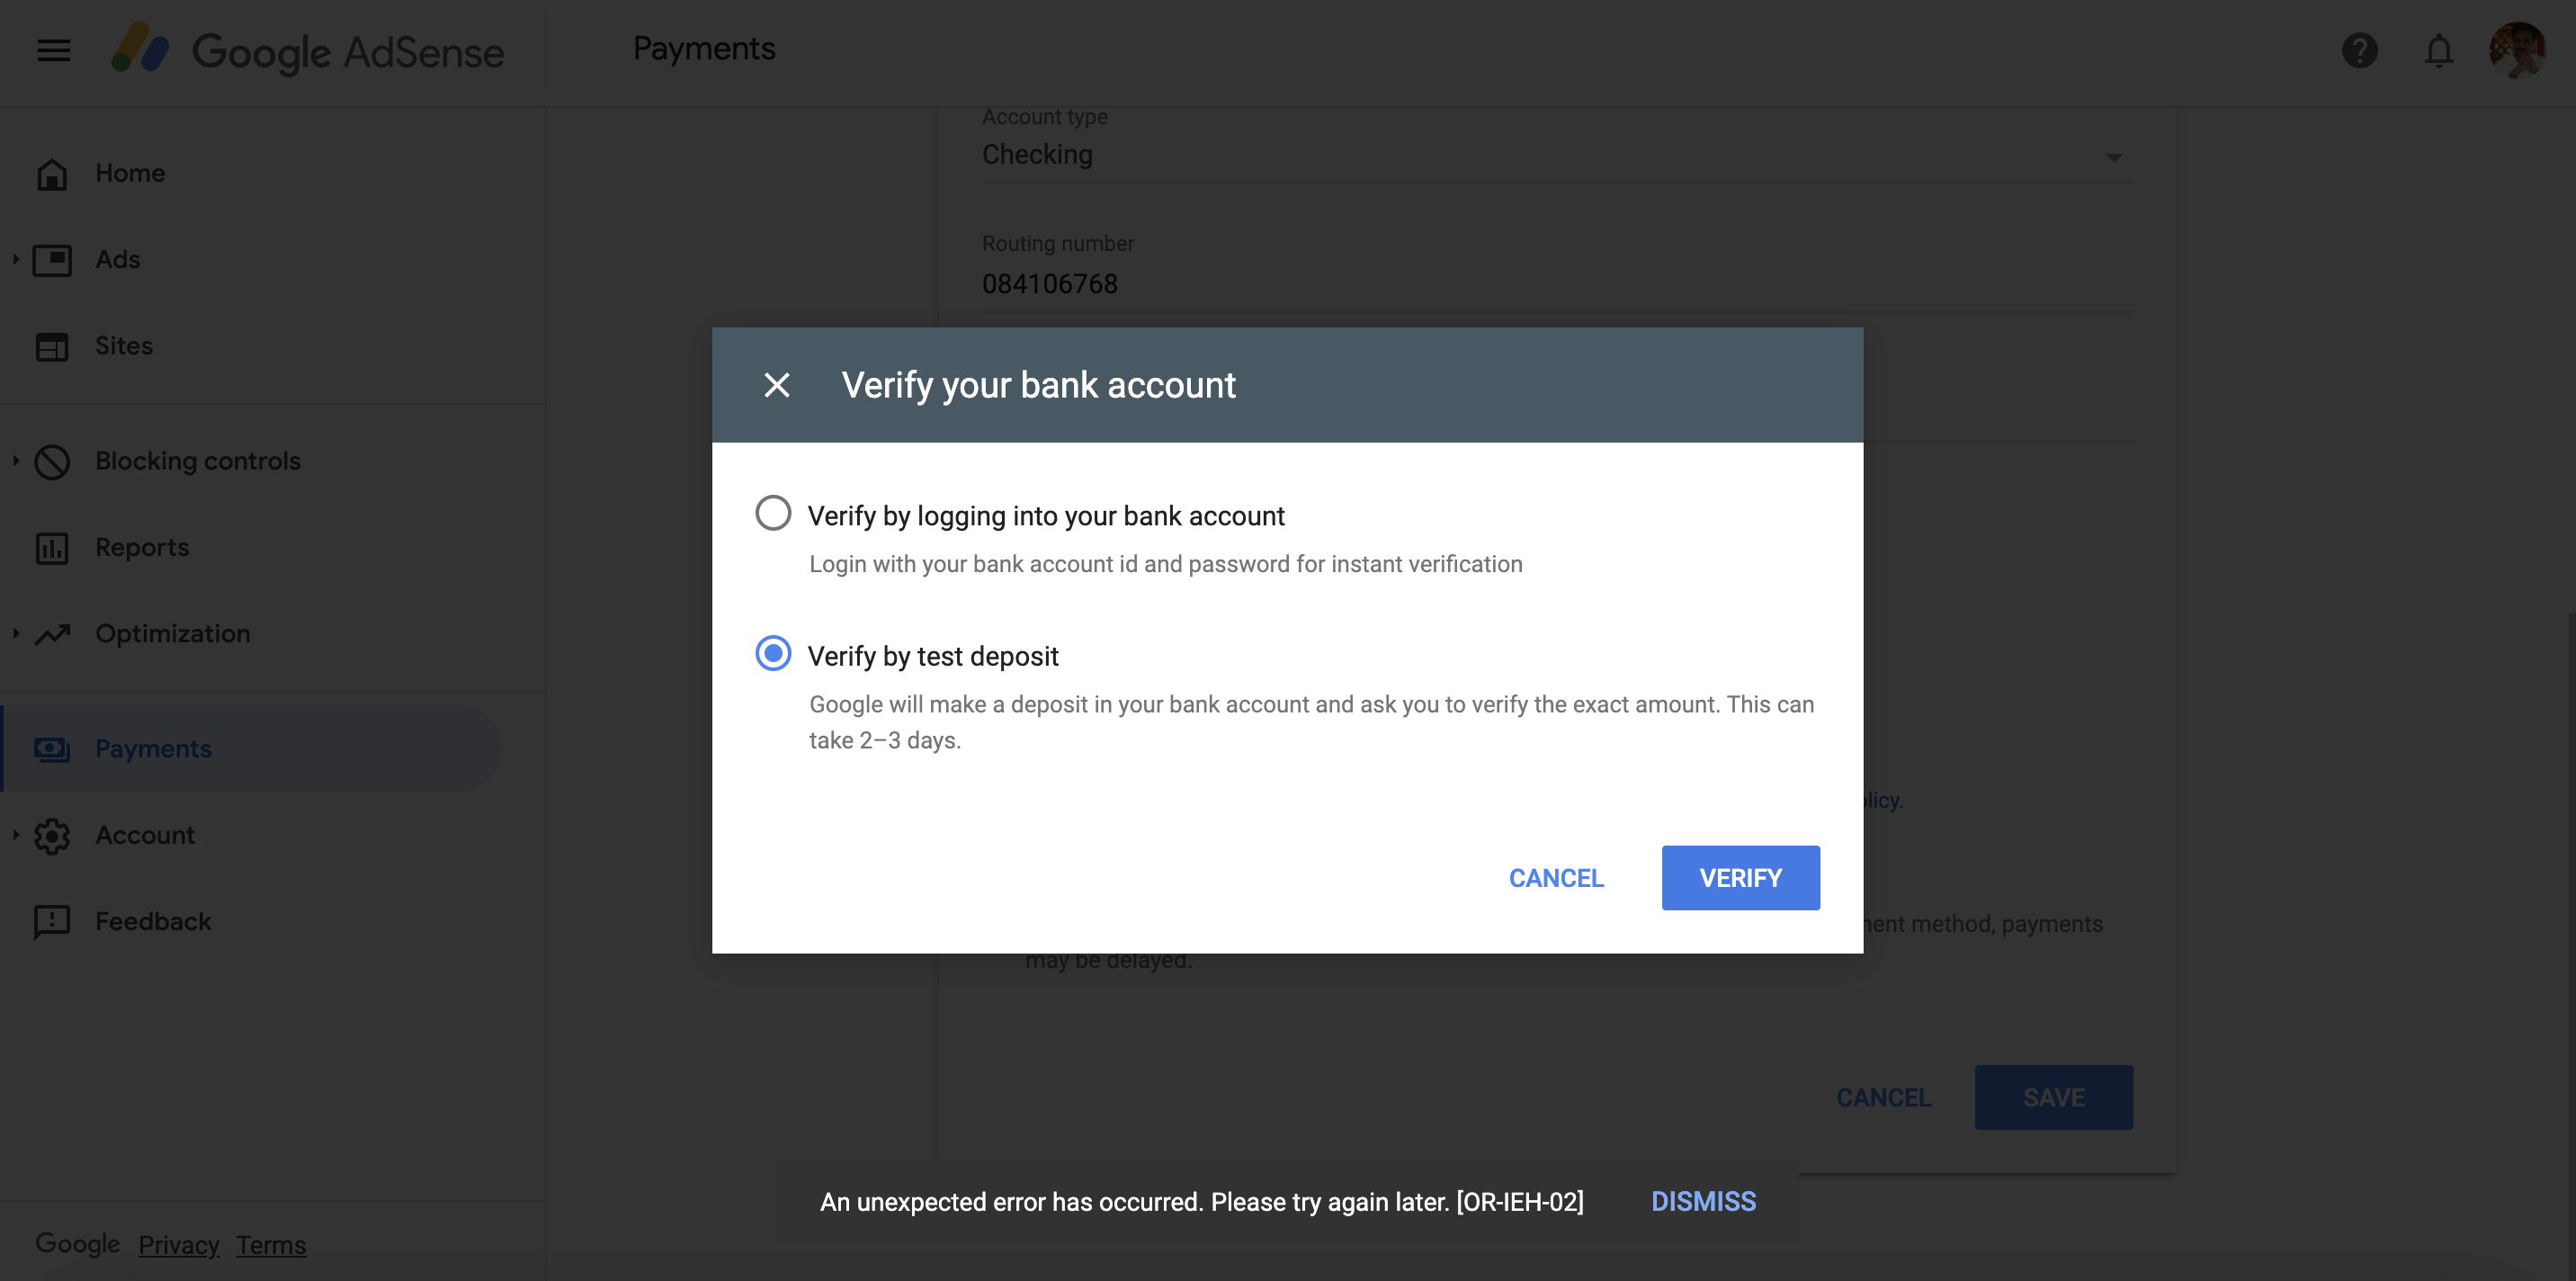Dismiss the unexpected error message
Image resolution: width=2576 pixels, height=1281 pixels.
[x=1703, y=1201]
